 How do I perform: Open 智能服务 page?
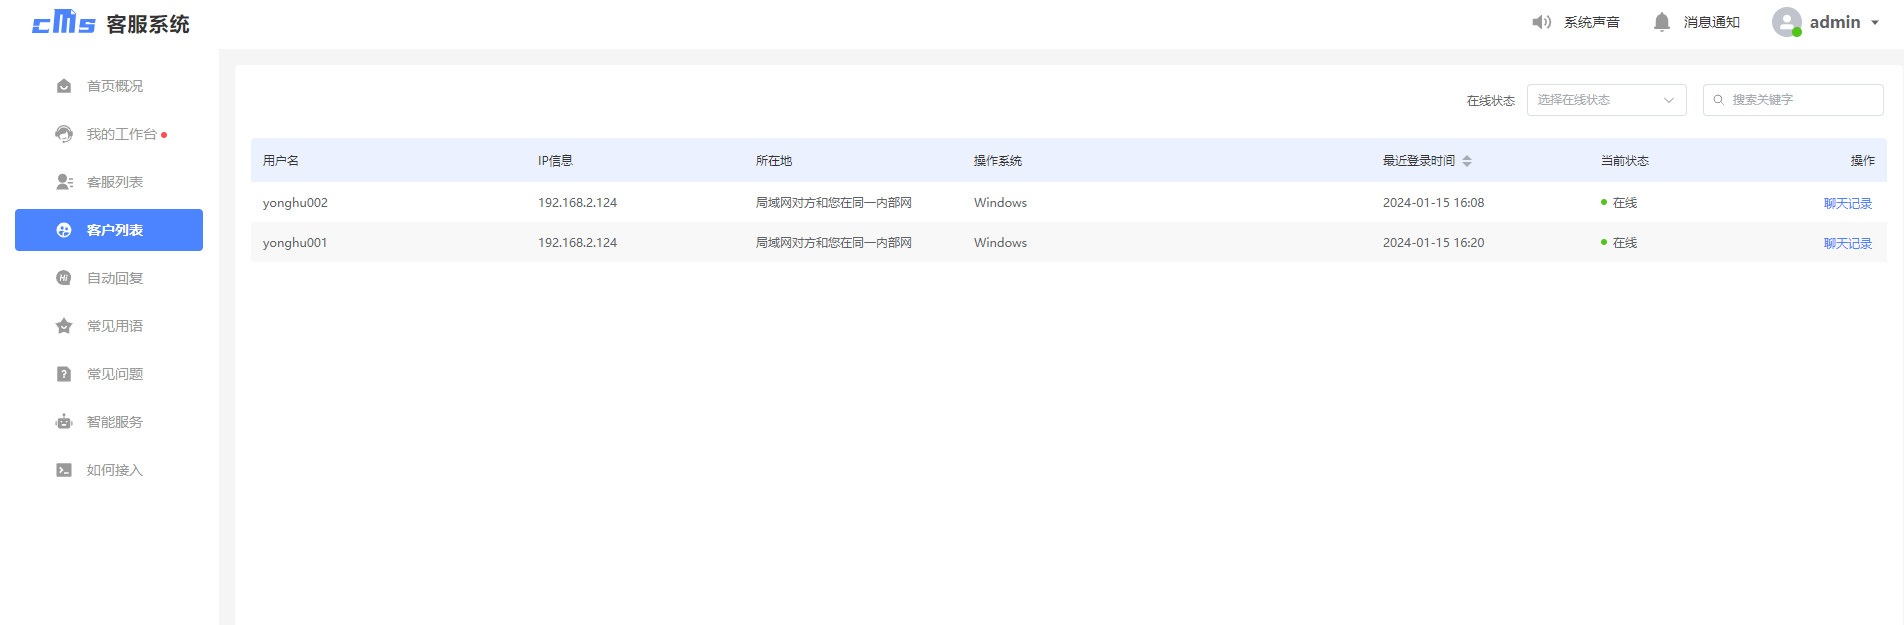(x=109, y=422)
